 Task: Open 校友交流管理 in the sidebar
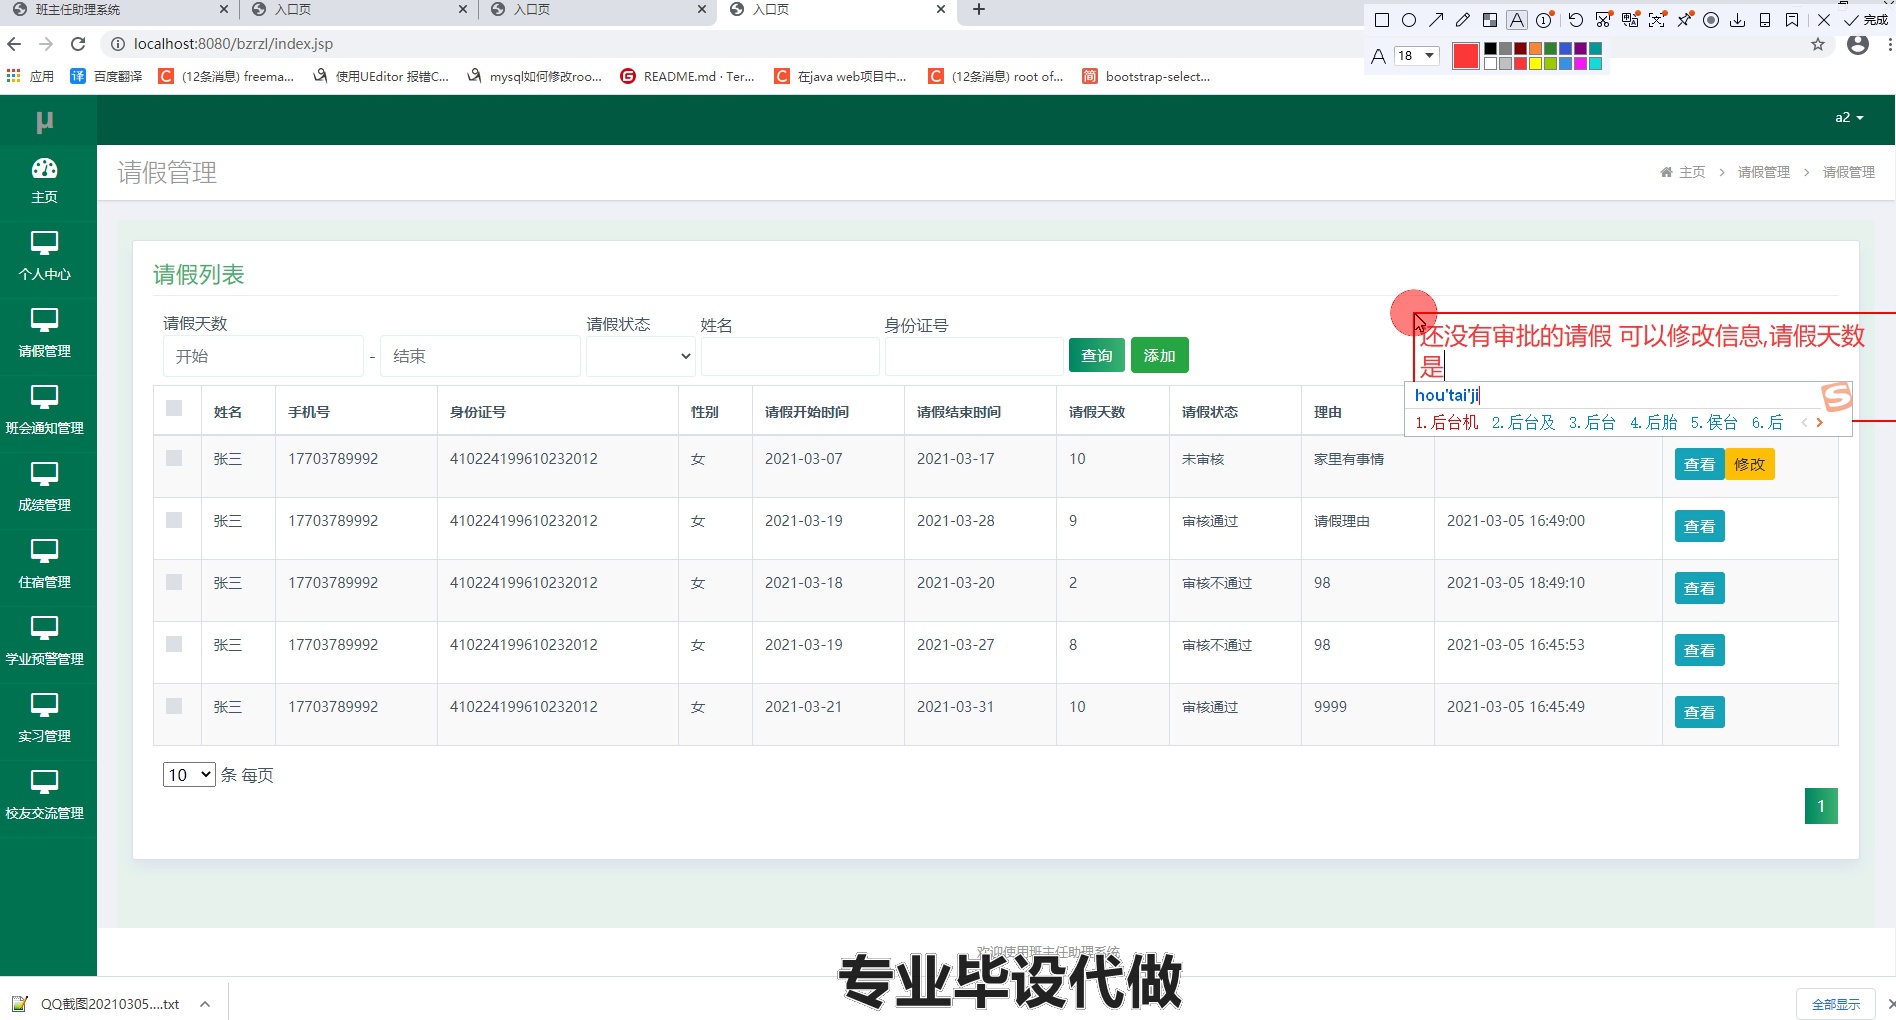point(45,796)
